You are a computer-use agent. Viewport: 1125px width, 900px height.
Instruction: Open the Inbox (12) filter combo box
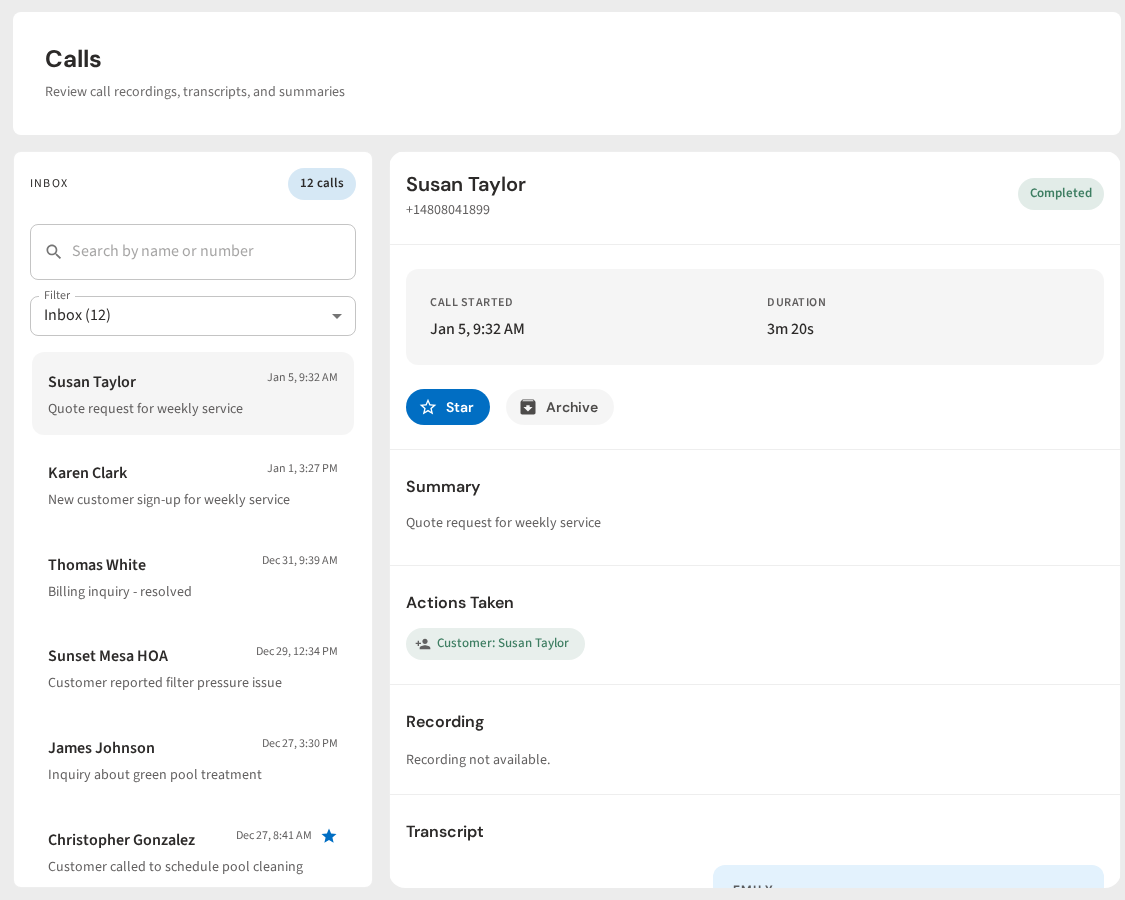(x=193, y=316)
